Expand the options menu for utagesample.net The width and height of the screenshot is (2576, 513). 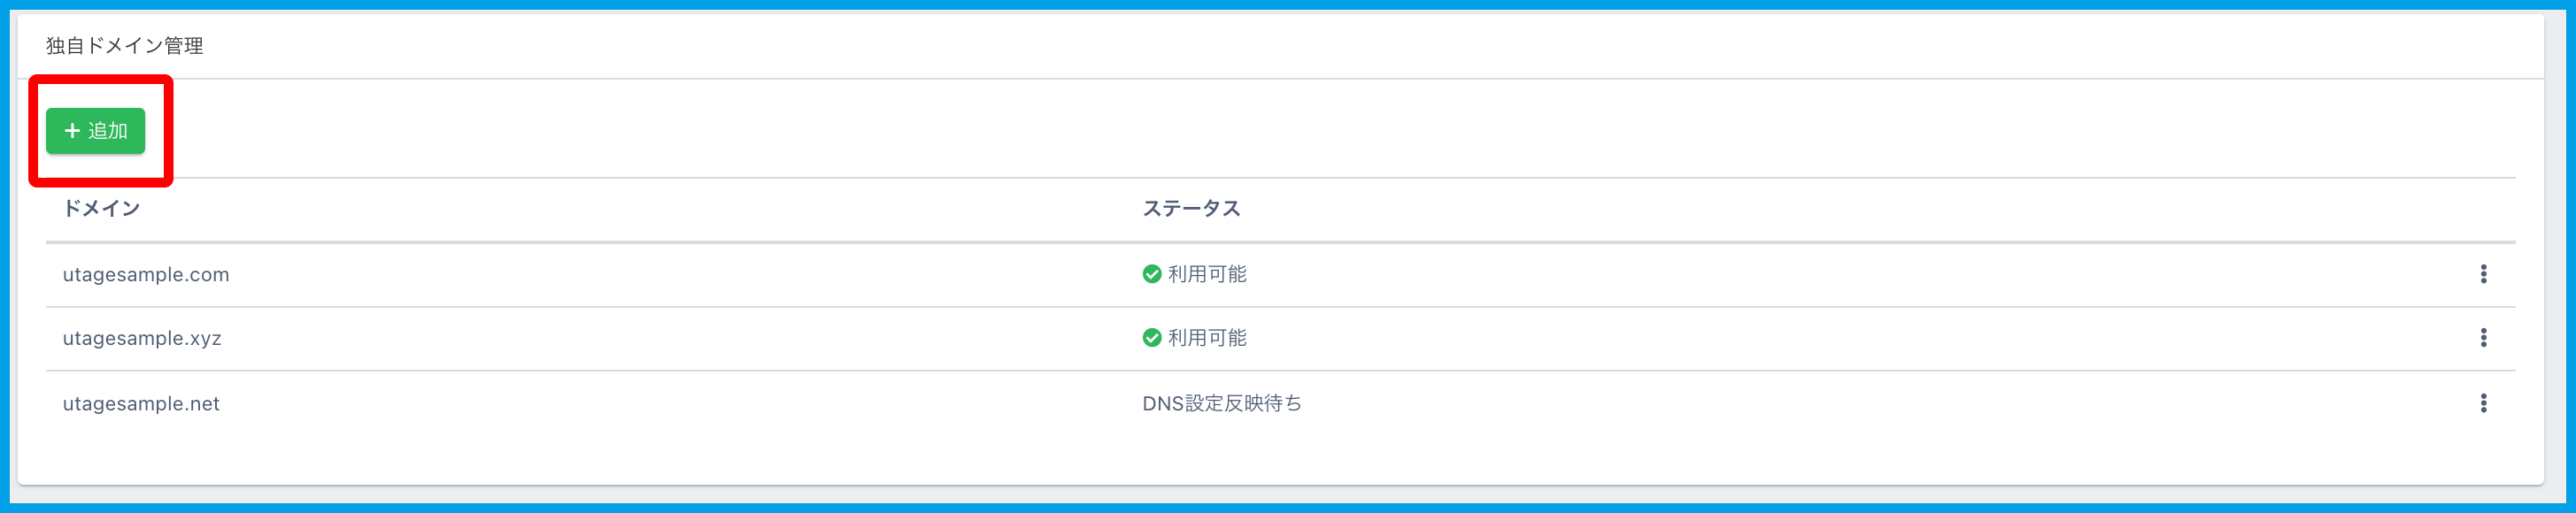point(2483,403)
